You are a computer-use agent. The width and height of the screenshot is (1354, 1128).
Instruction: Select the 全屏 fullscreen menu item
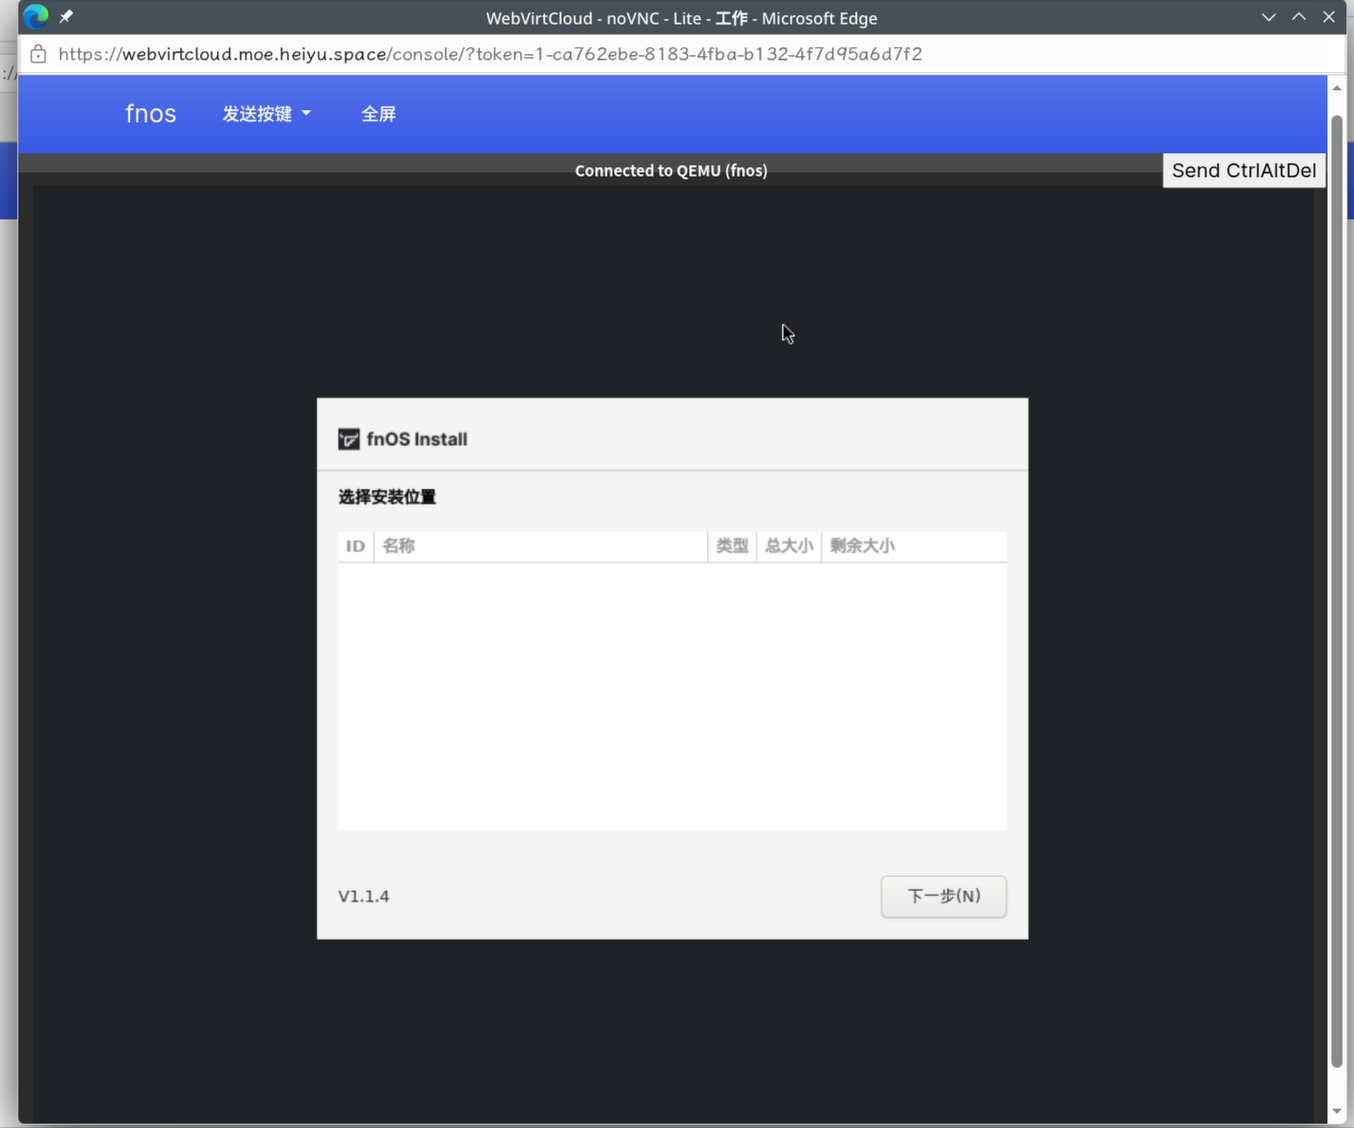[x=378, y=114]
